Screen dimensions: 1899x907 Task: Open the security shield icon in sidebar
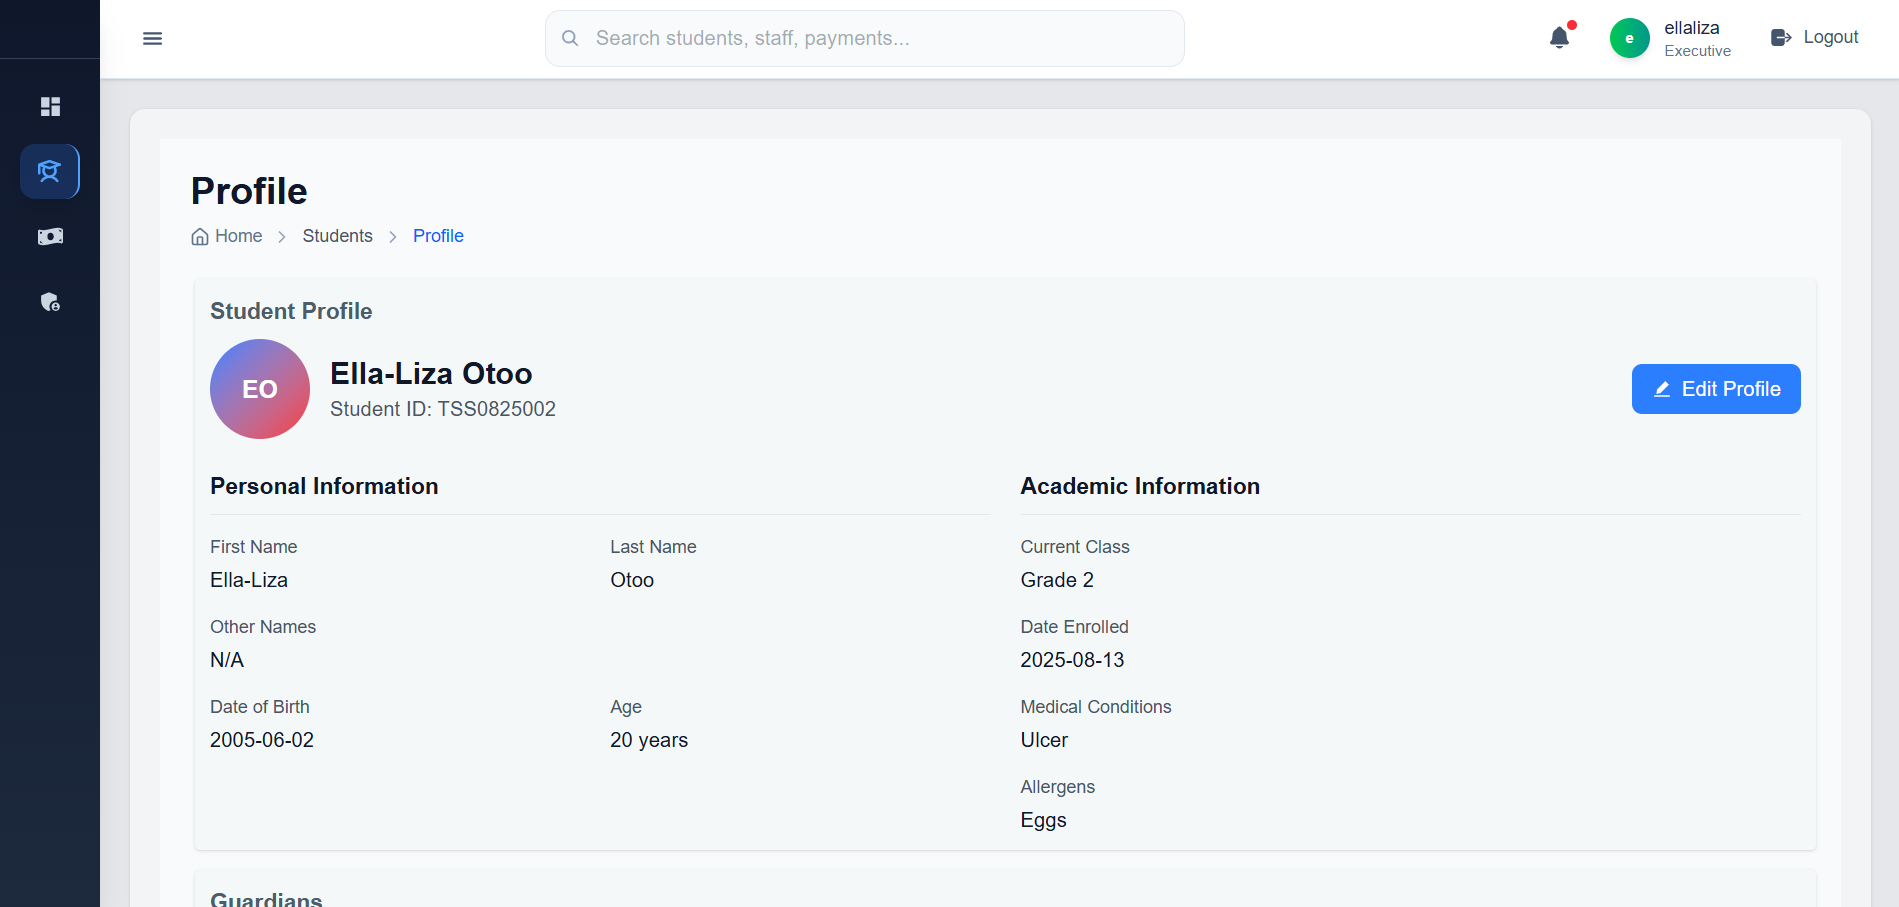[50, 301]
